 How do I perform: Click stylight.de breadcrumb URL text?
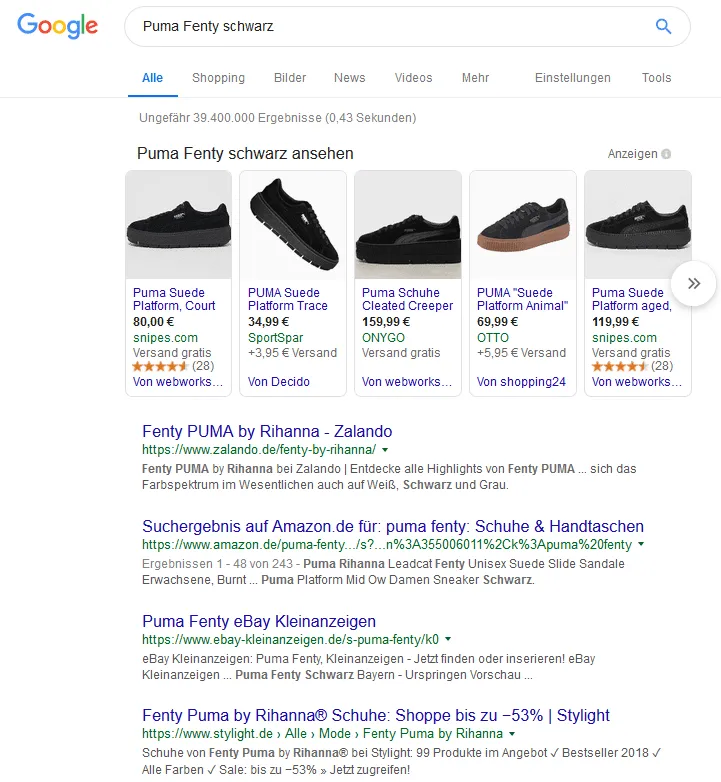click(x=322, y=734)
